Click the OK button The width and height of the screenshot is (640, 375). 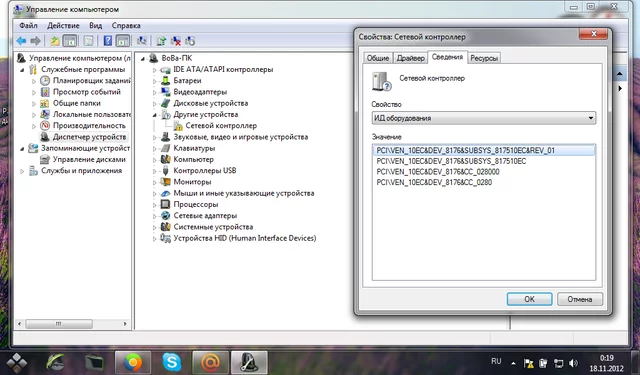(529, 299)
